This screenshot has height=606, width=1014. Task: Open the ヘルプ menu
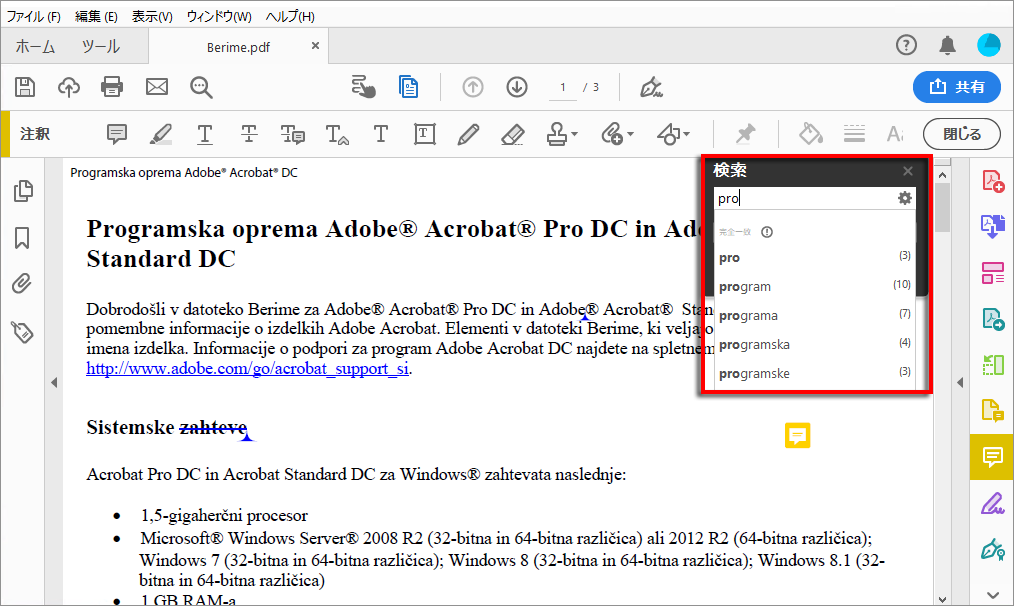point(290,16)
